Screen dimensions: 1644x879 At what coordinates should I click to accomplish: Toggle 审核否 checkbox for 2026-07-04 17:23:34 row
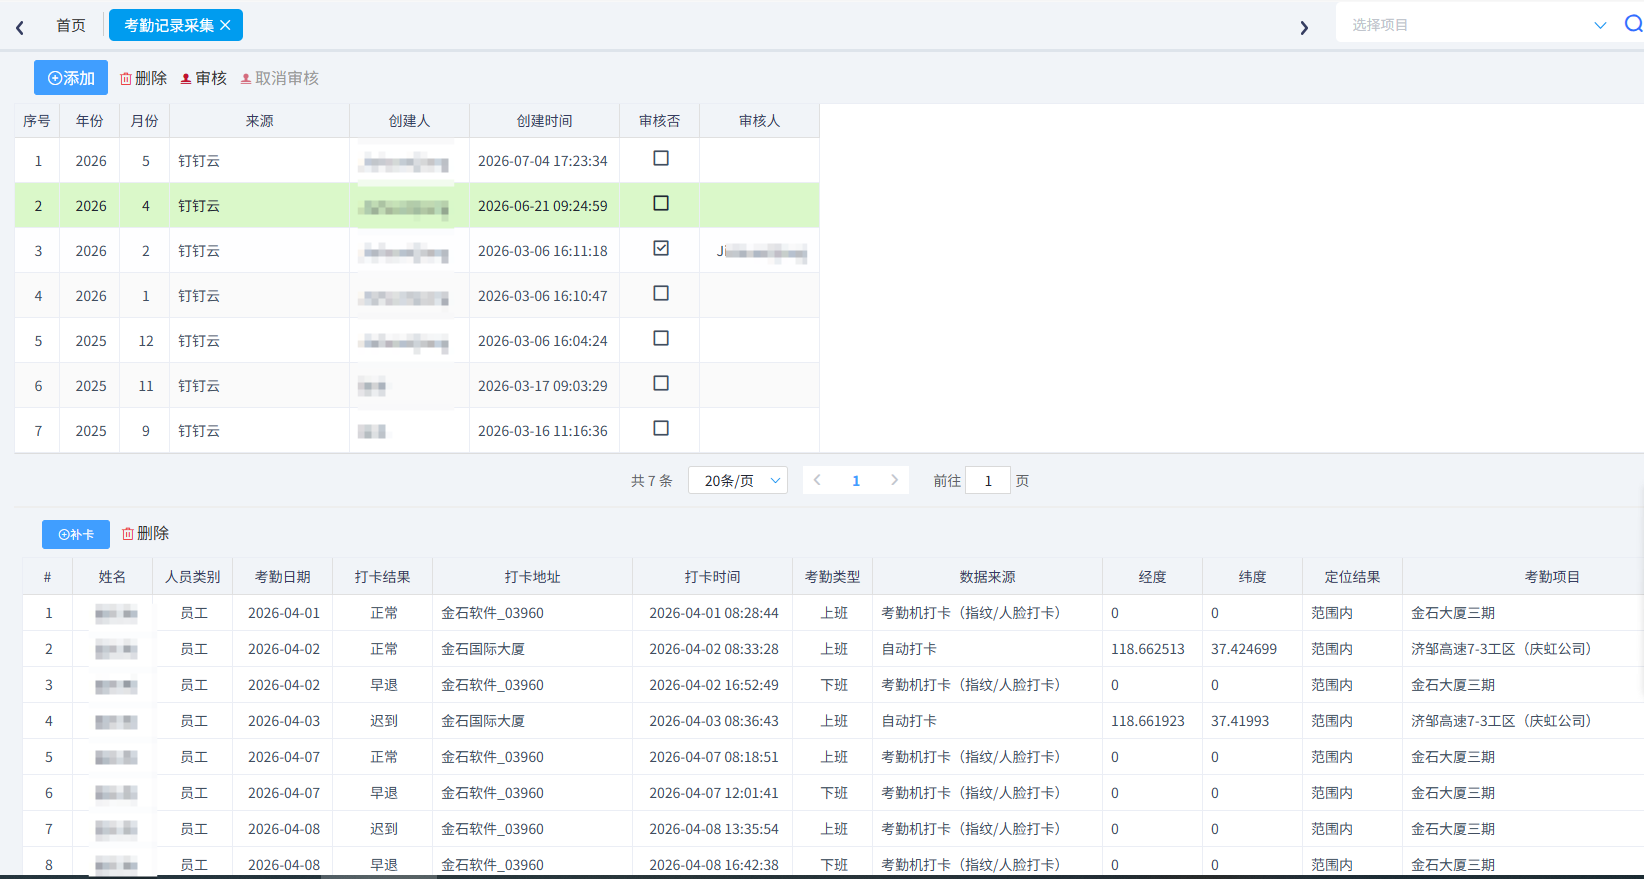point(661,158)
